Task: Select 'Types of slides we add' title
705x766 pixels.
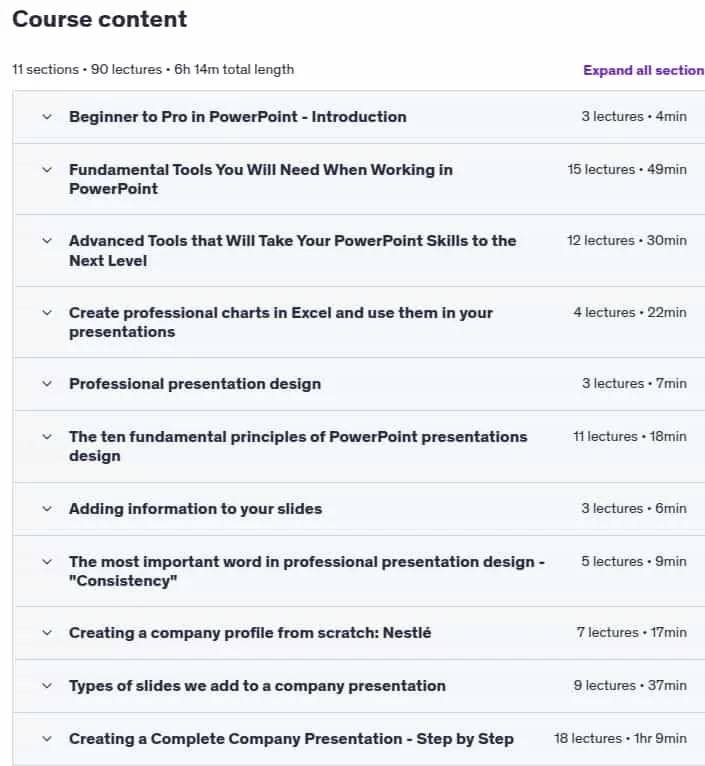Action: point(257,686)
